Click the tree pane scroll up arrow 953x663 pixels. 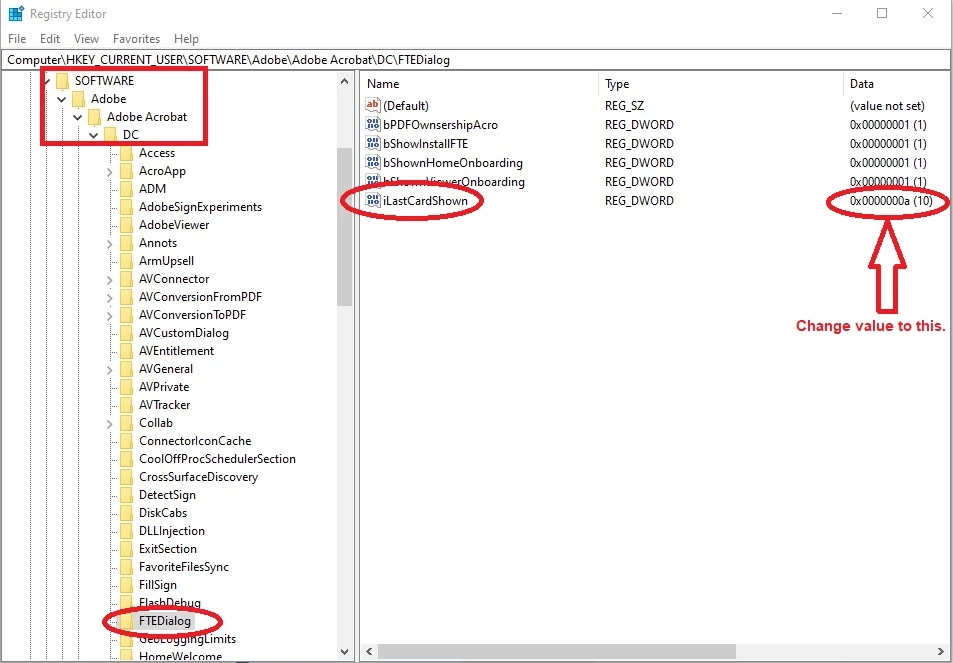345,81
